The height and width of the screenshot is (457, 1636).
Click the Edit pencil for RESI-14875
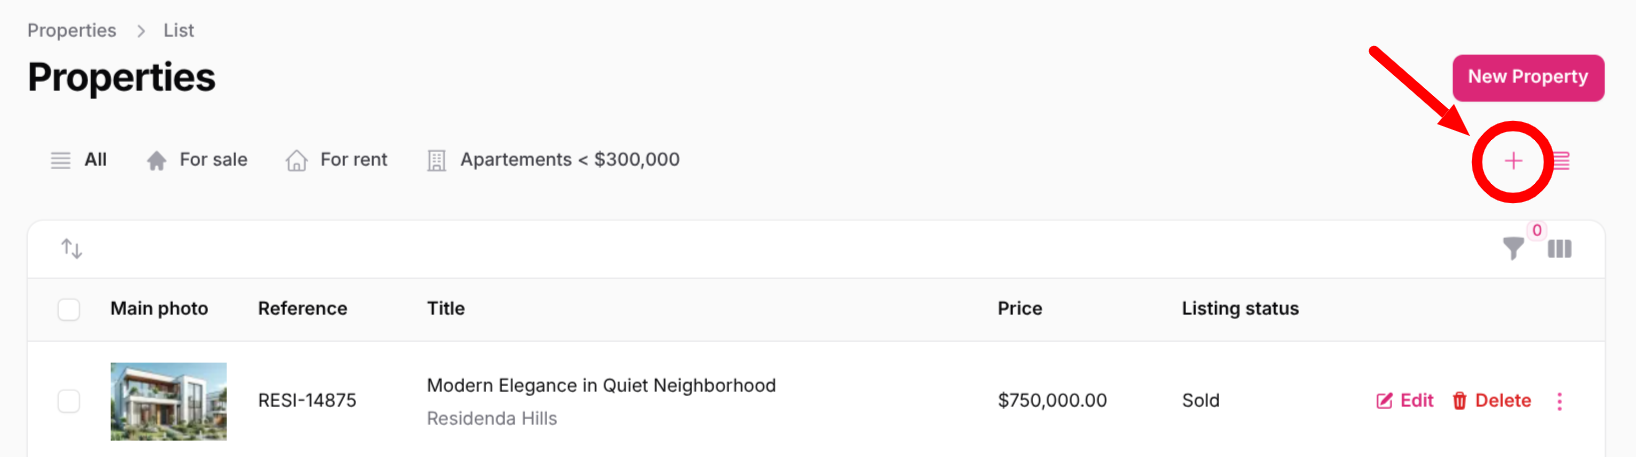(1405, 401)
